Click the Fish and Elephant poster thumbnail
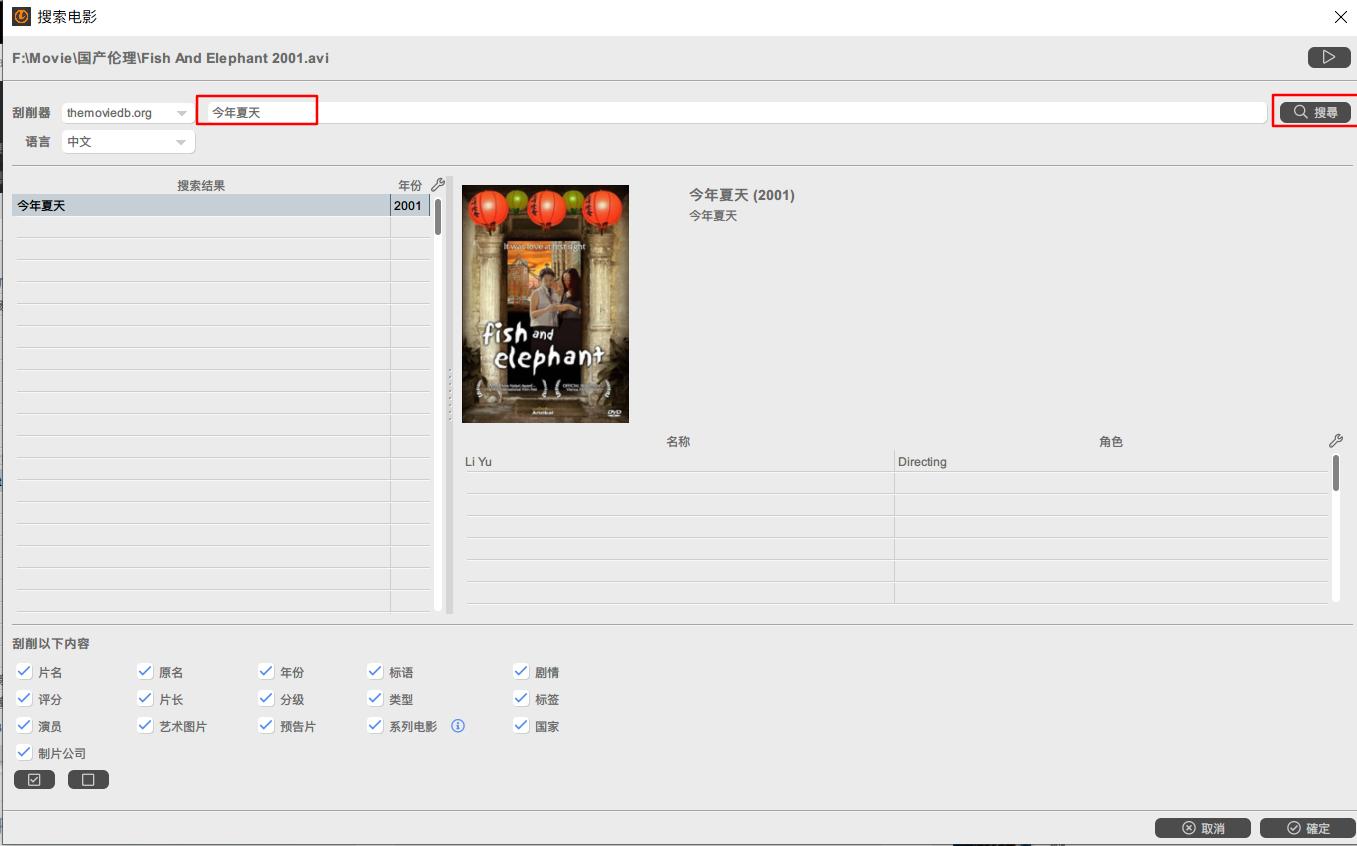This screenshot has width=1357, height=846. coord(545,304)
